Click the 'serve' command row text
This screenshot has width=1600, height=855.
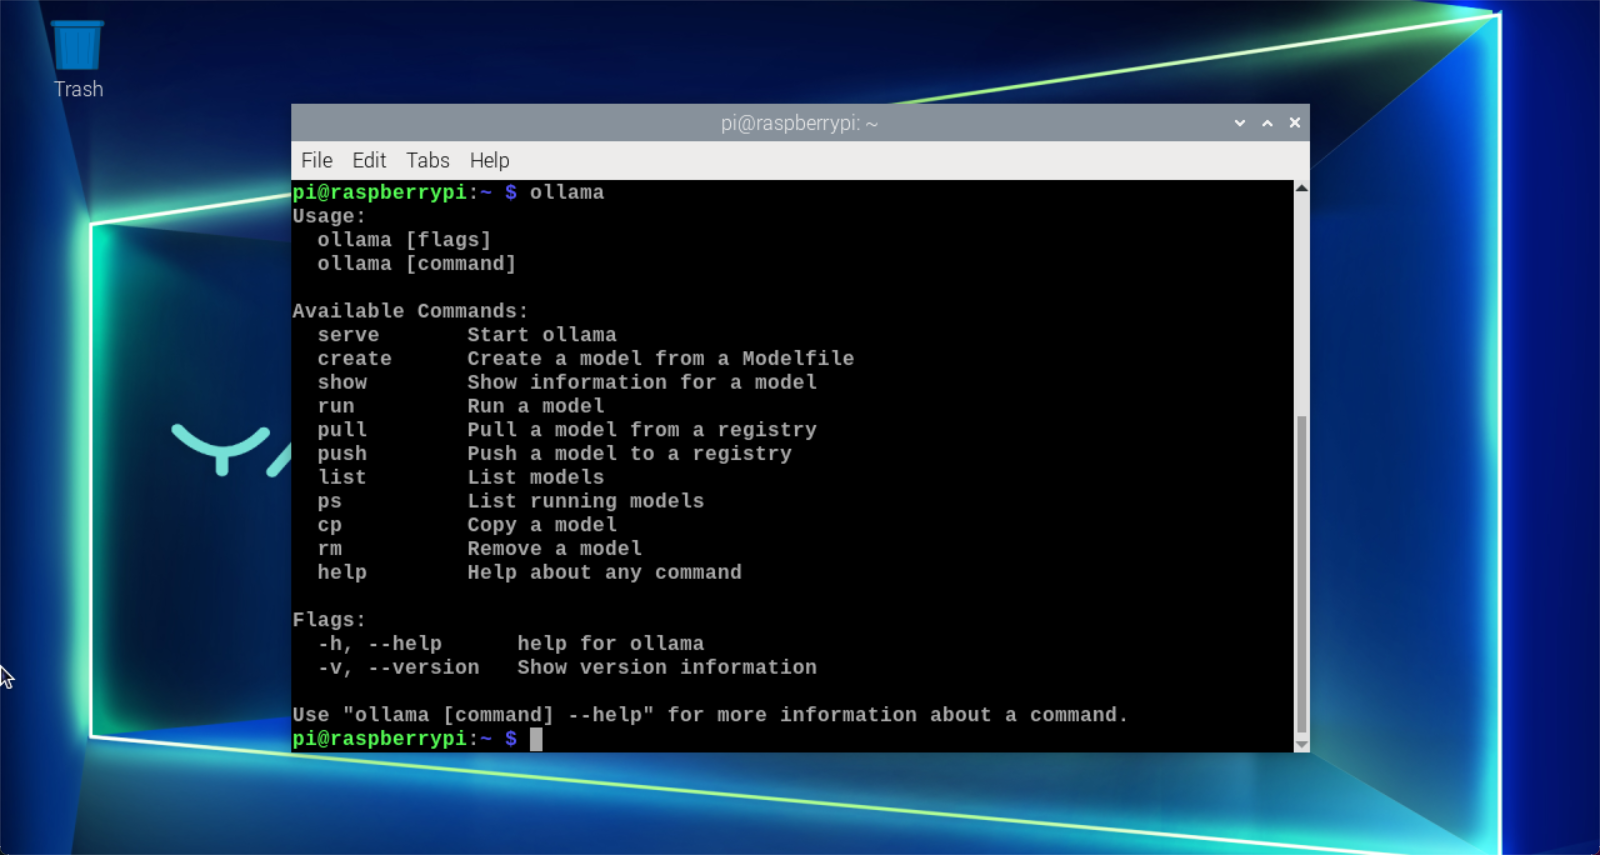coord(348,335)
